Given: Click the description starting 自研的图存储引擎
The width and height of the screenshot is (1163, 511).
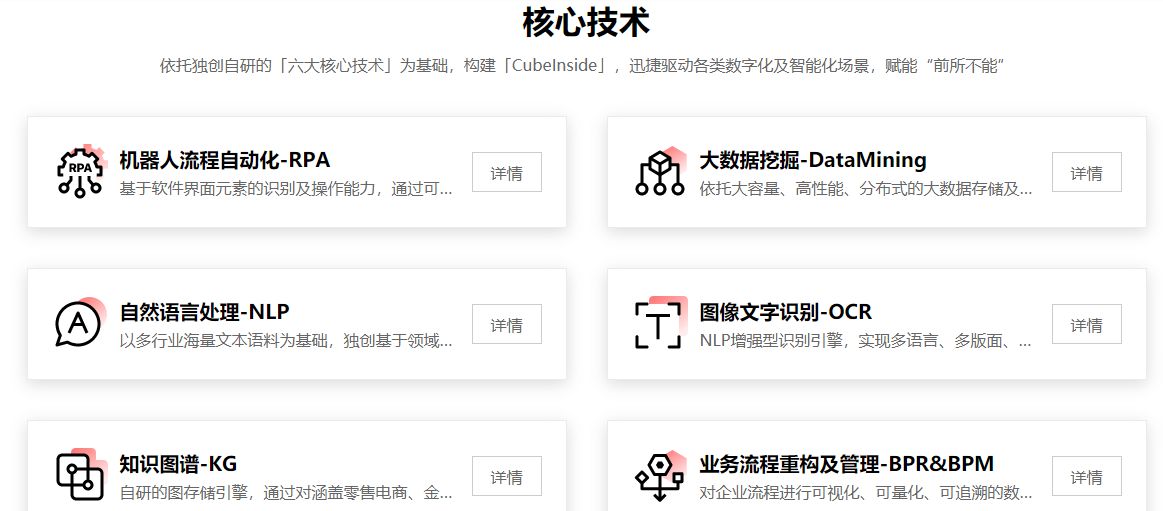Looking at the screenshot, I should click(x=286, y=493).
